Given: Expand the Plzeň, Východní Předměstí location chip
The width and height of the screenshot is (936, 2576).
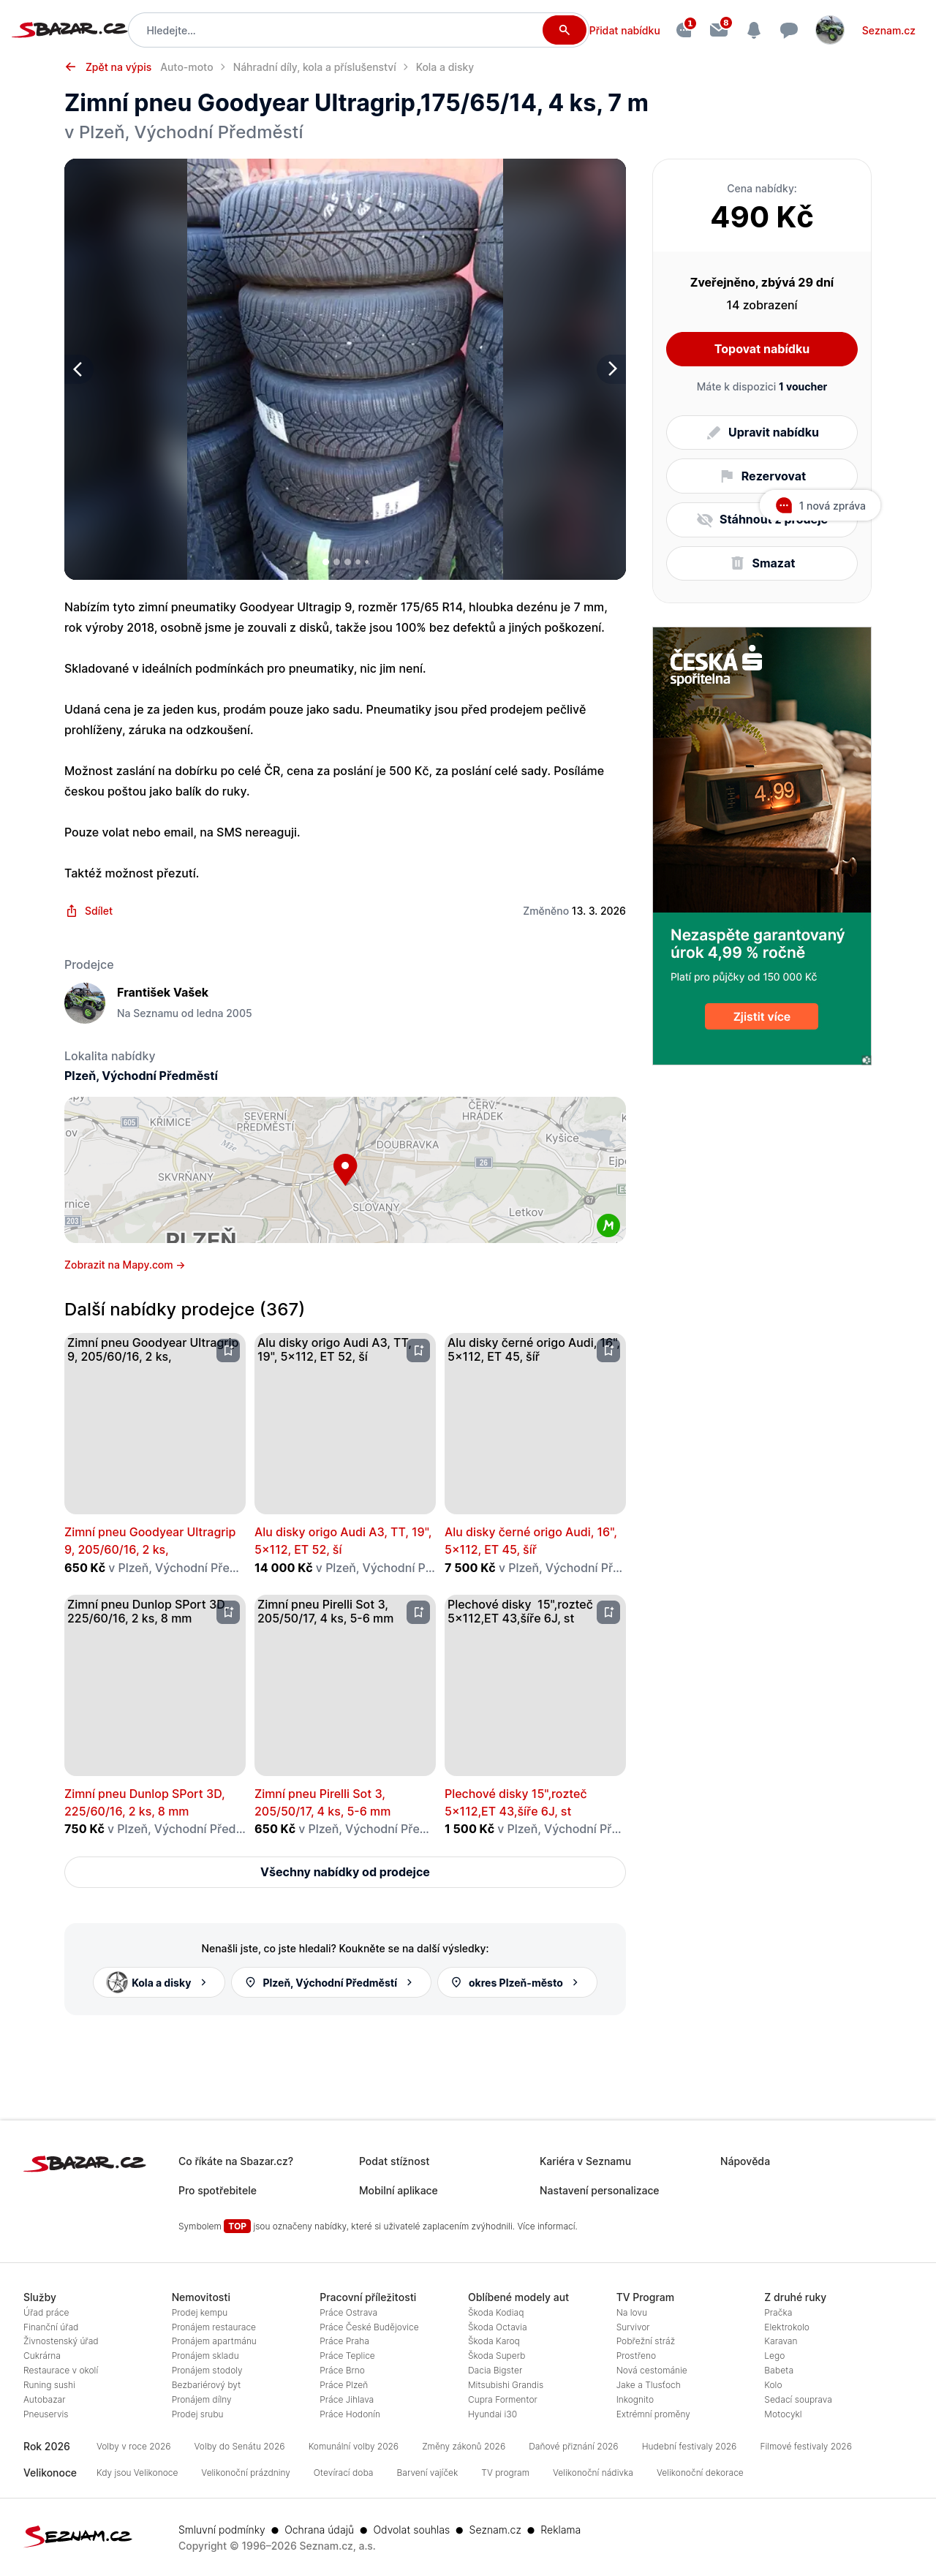Looking at the screenshot, I should (x=331, y=1982).
